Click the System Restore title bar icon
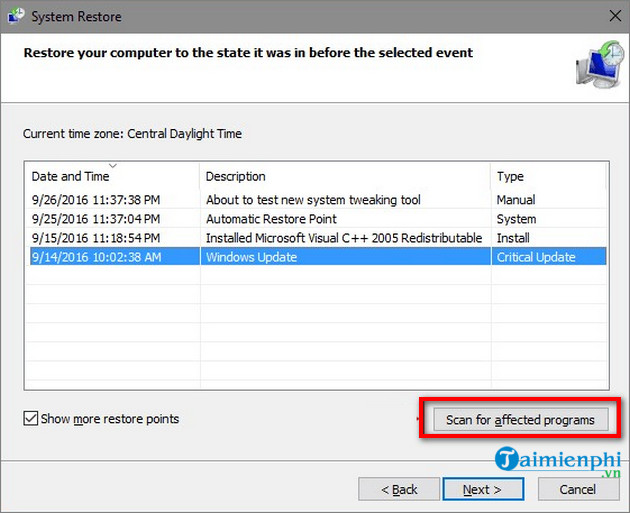 [16, 16]
